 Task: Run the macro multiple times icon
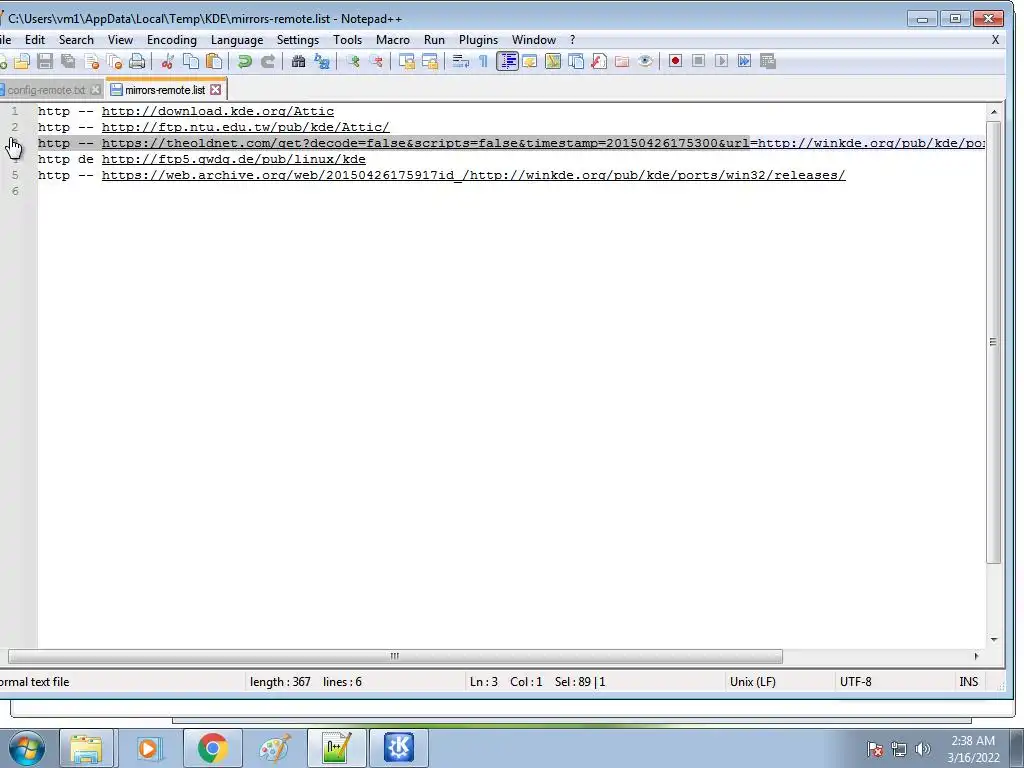click(x=744, y=61)
